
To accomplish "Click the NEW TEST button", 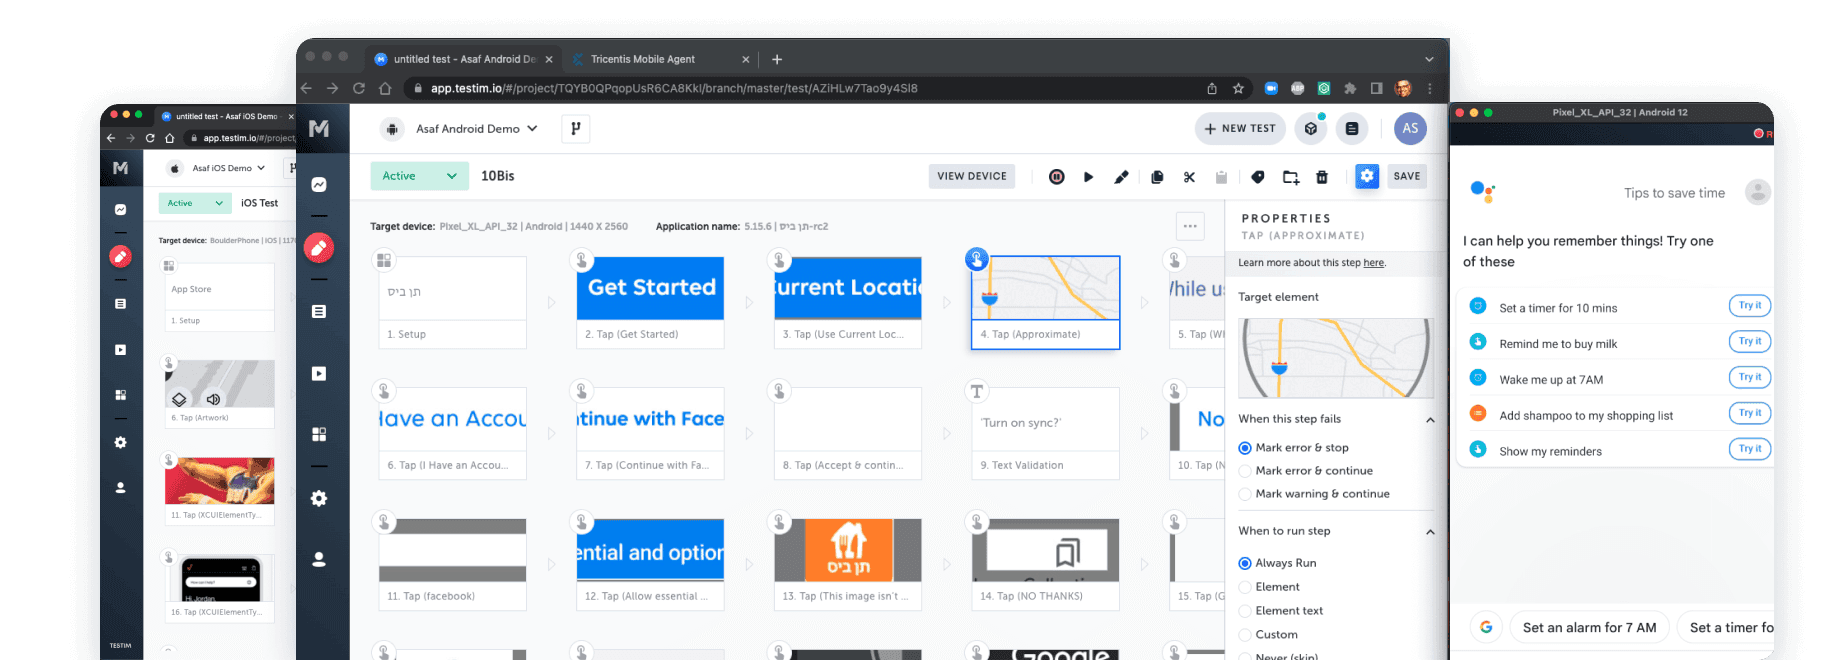I will (x=1240, y=129).
